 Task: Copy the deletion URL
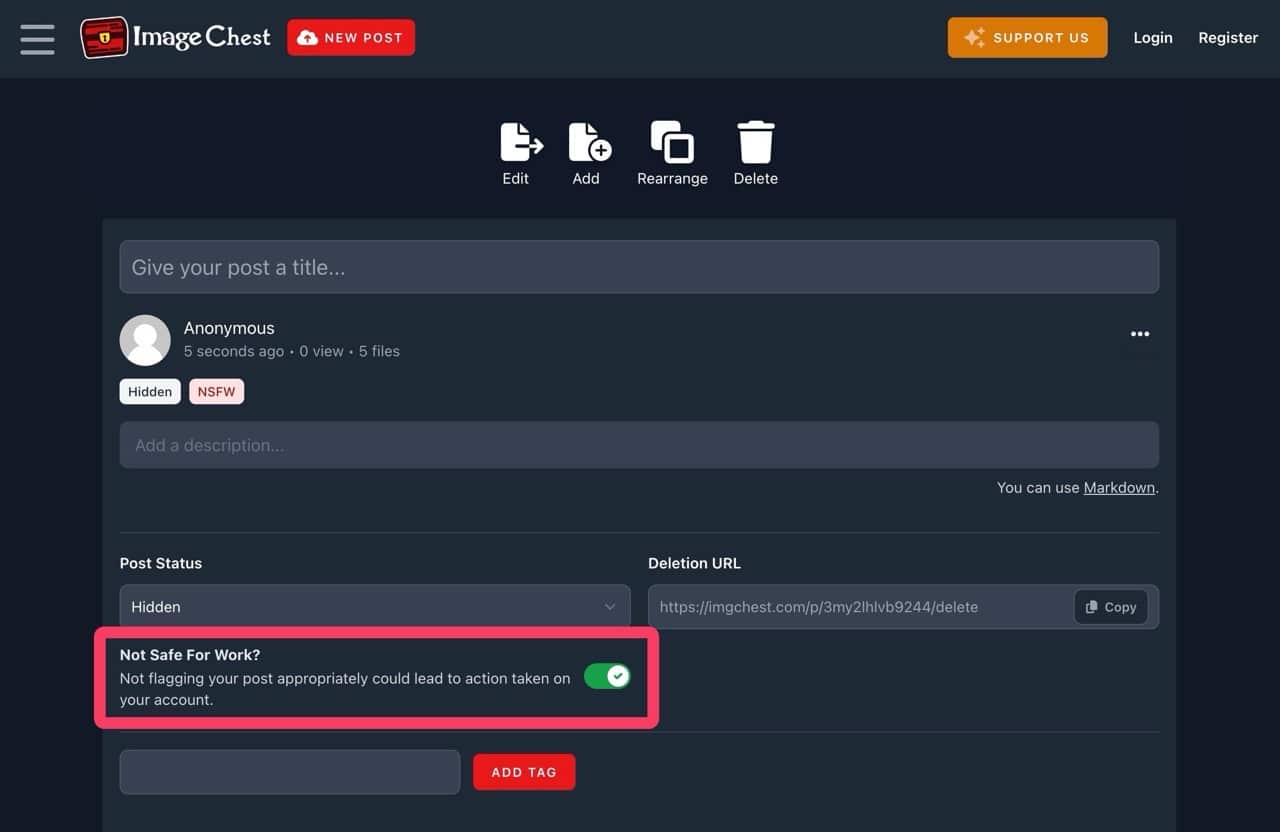pos(1111,607)
